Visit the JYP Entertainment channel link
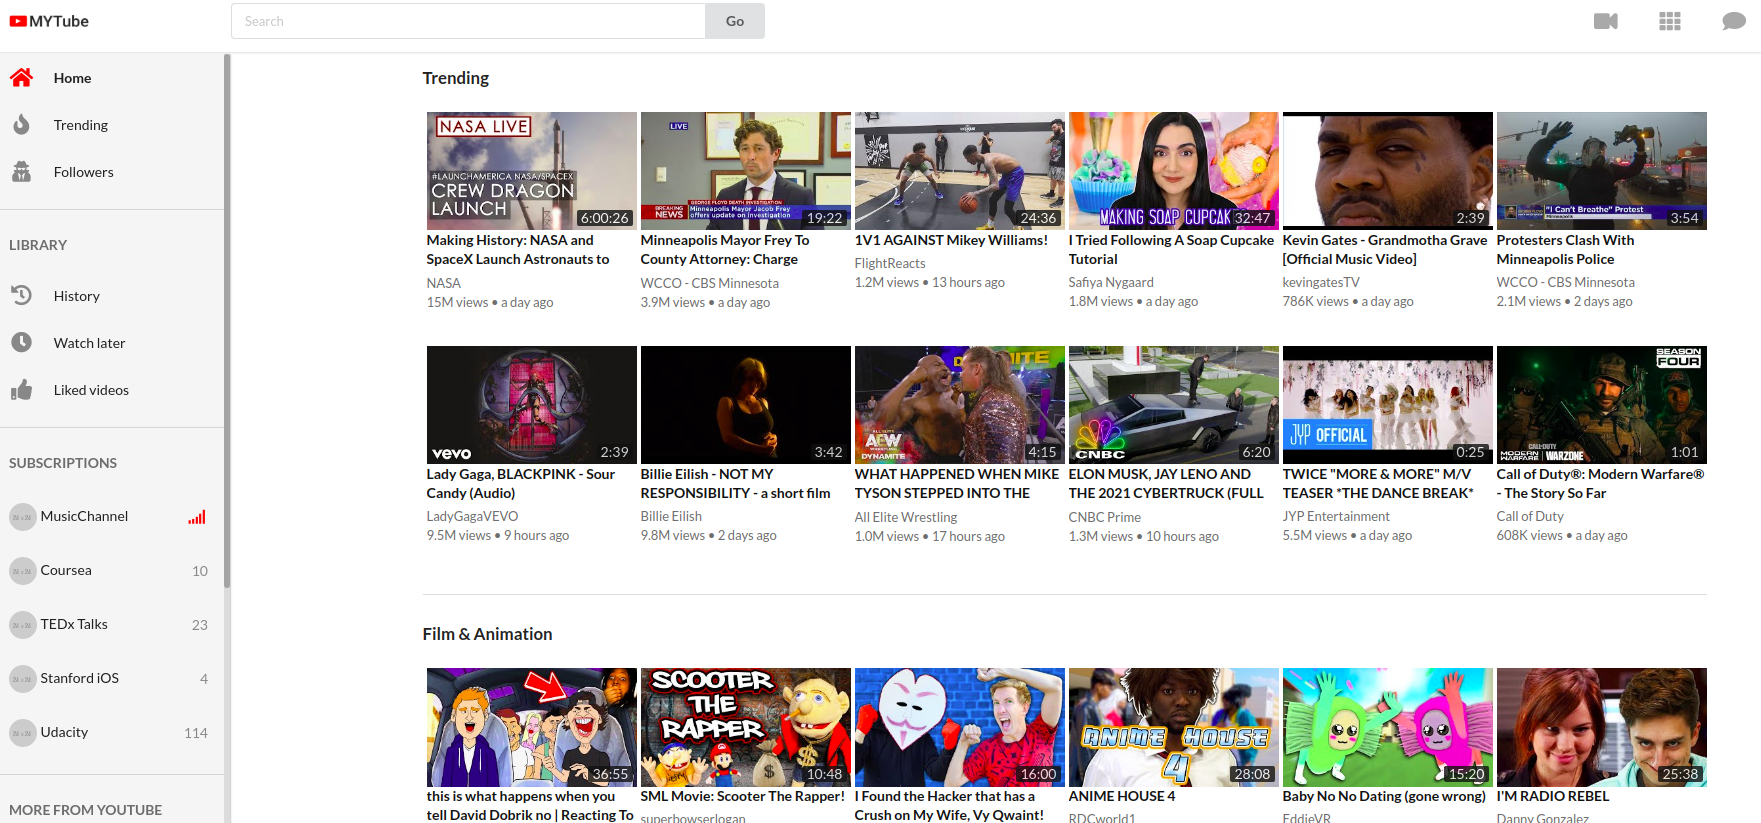1761x823 pixels. (1336, 516)
